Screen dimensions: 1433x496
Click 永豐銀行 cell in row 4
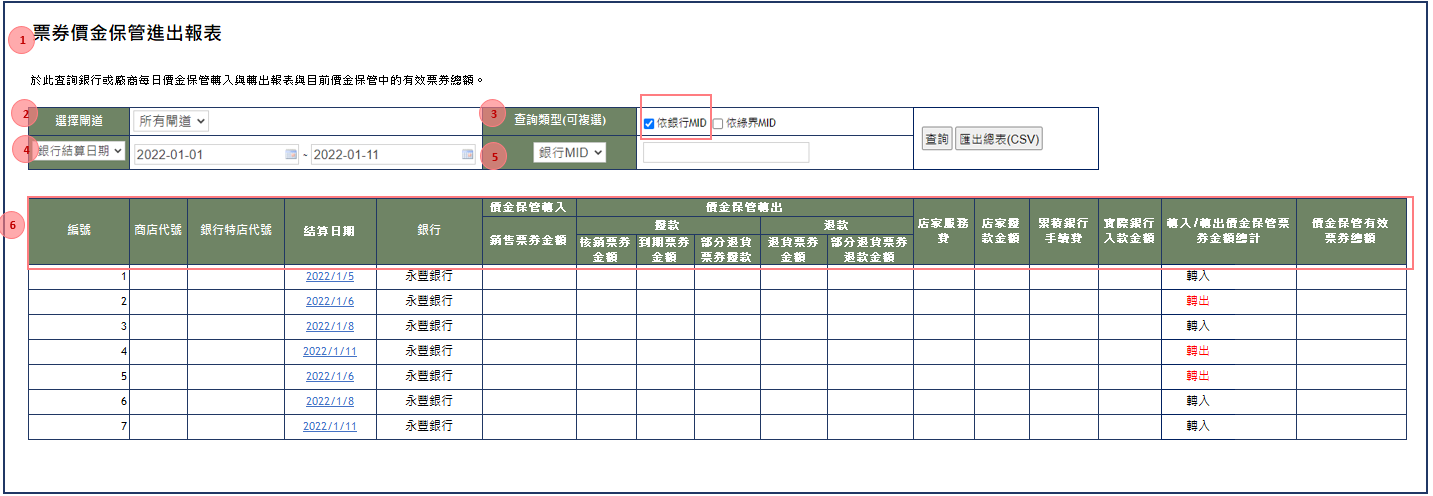[x=429, y=351]
